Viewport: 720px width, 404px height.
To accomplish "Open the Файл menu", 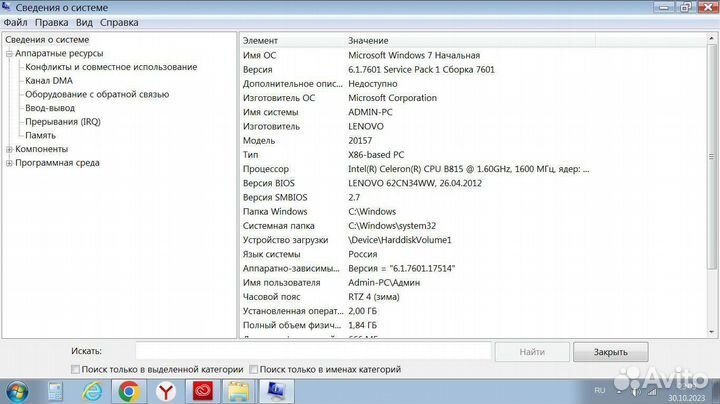I will tap(16, 22).
